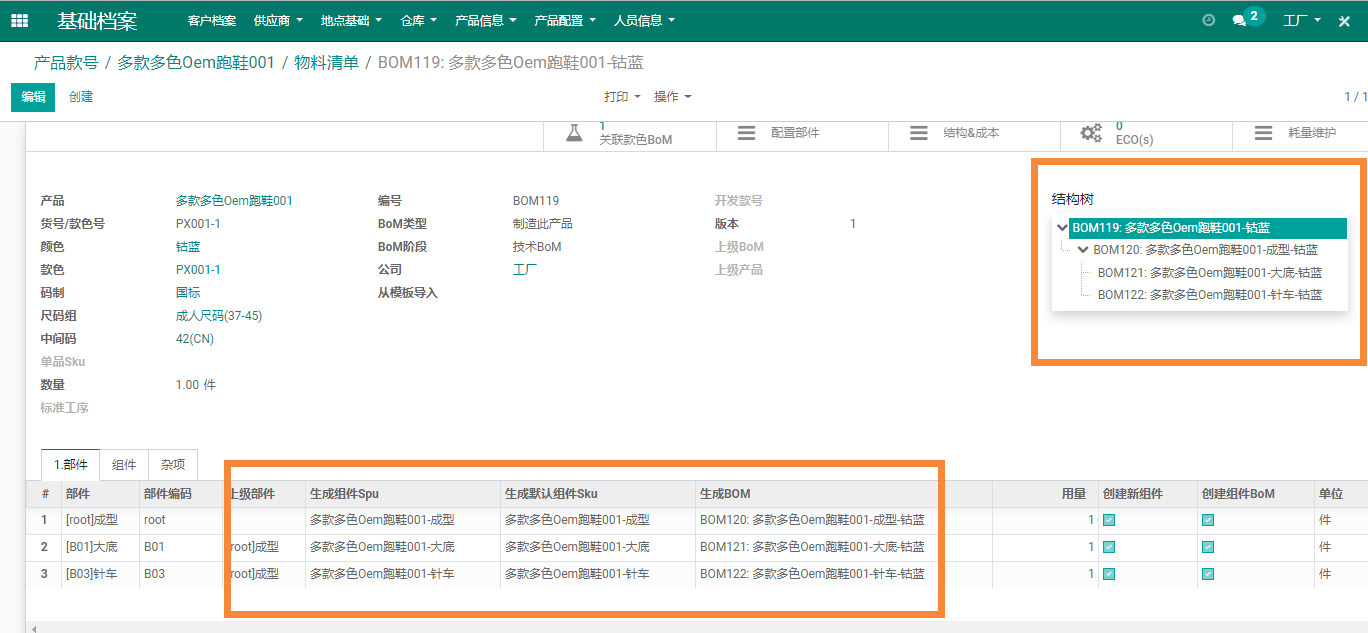This screenshot has width=1368, height=633.
Task: Switch to the 组件 tab
Action: pyautogui.click(x=124, y=464)
